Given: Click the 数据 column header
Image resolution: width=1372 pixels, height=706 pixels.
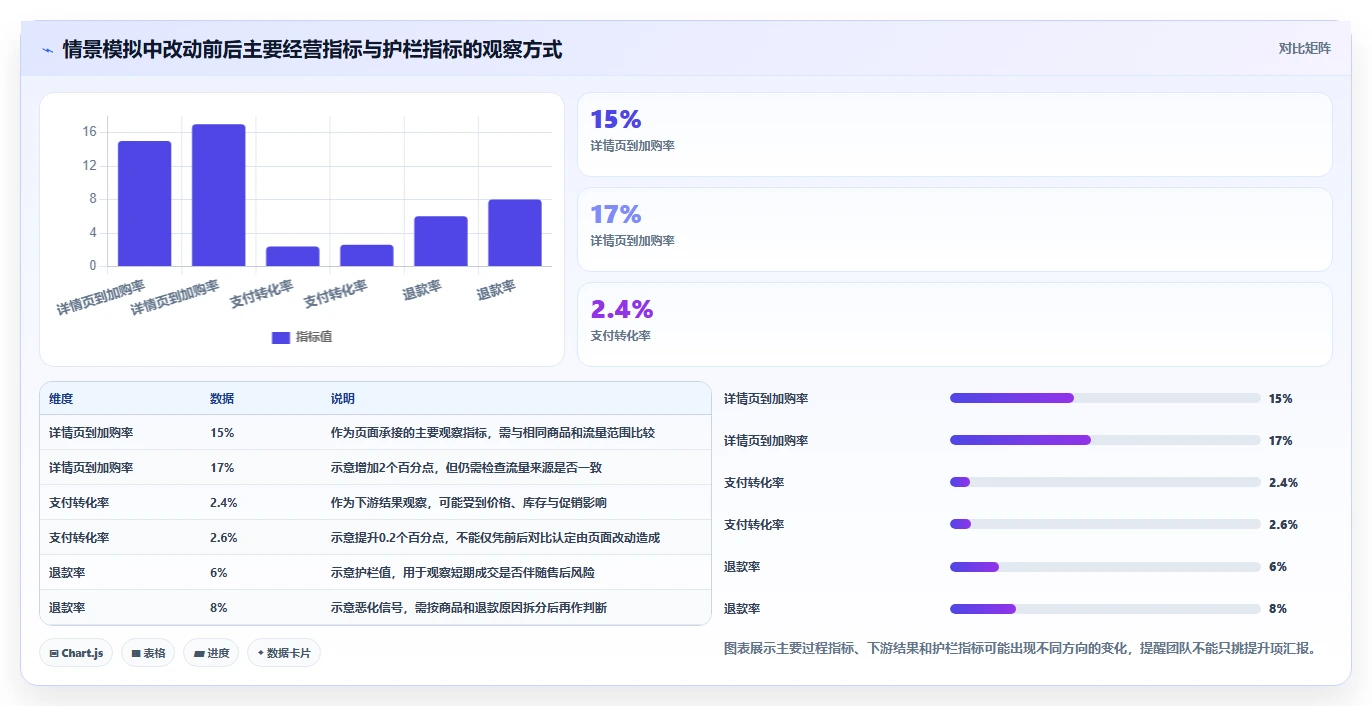Looking at the screenshot, I should pos(222,398).
